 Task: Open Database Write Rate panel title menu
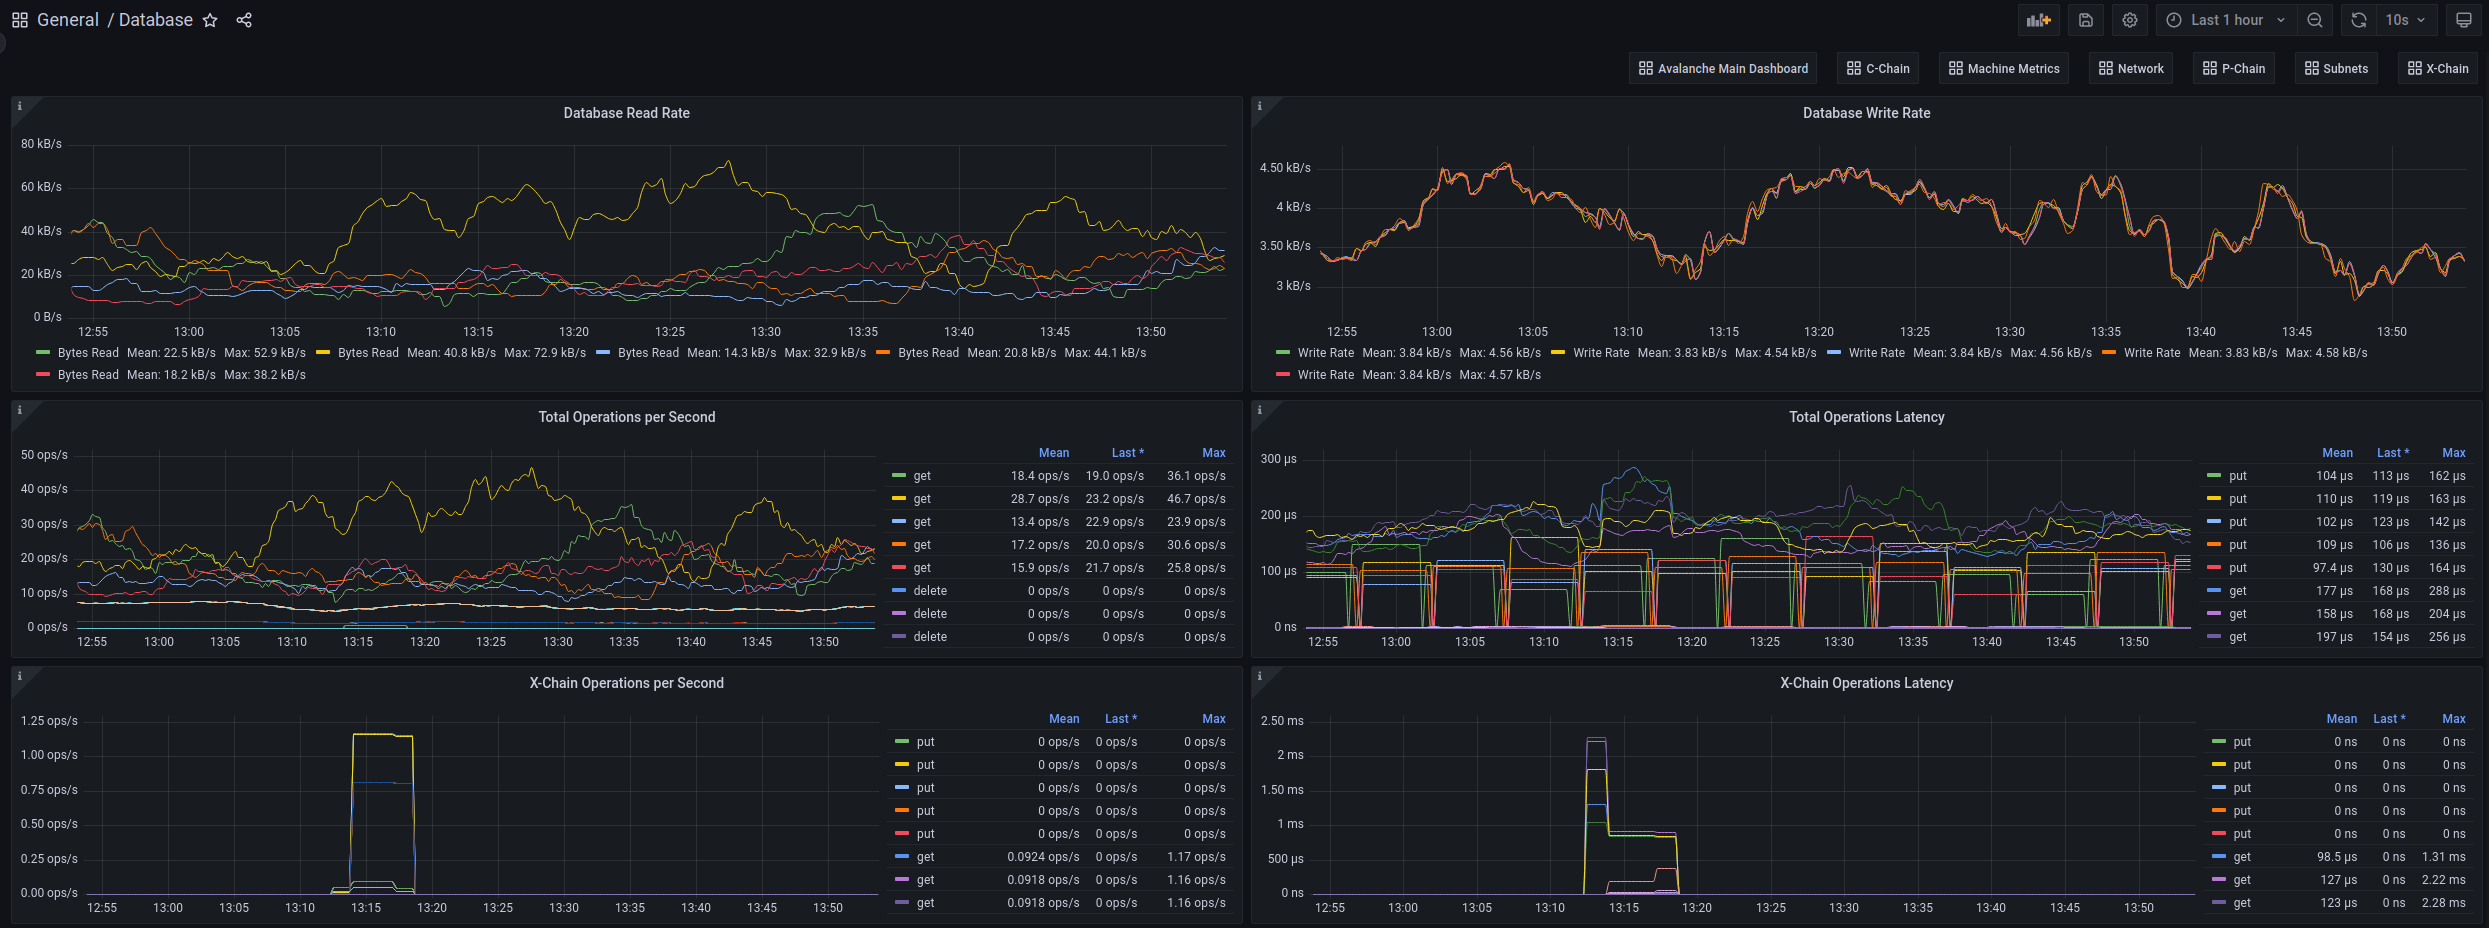[x=1866, y=113]
